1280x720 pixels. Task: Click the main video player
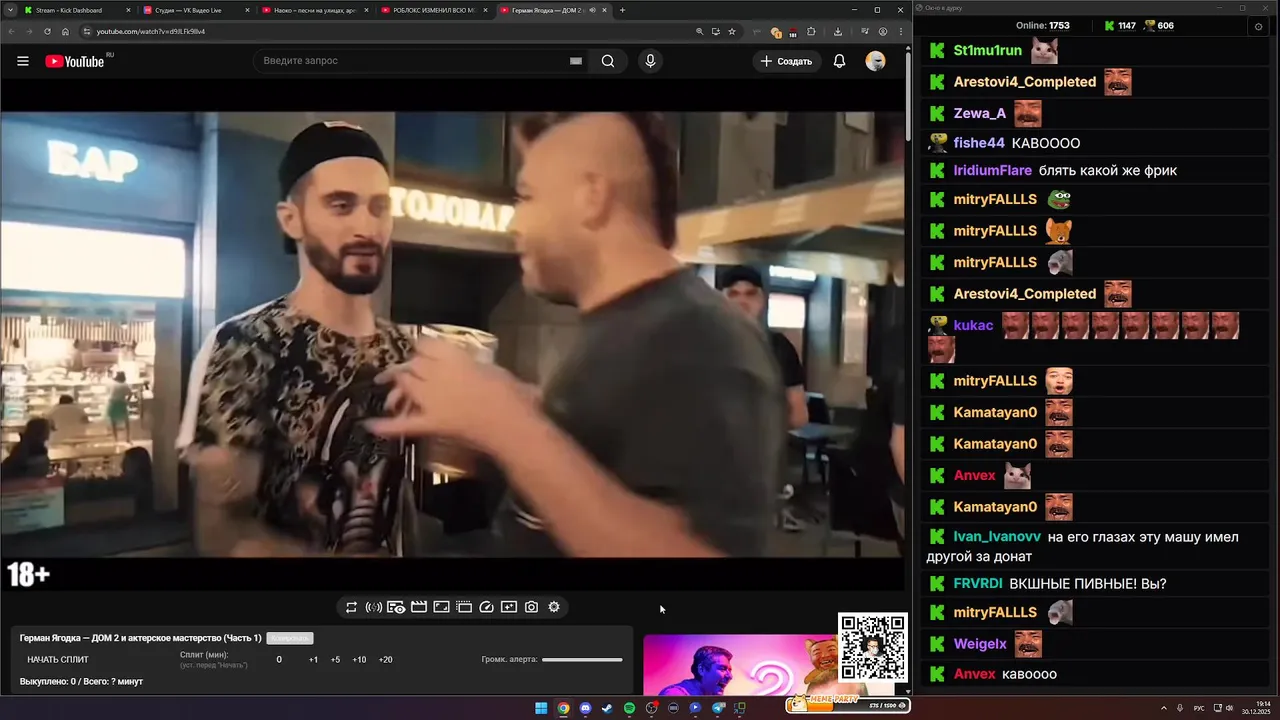pos(453,334)
